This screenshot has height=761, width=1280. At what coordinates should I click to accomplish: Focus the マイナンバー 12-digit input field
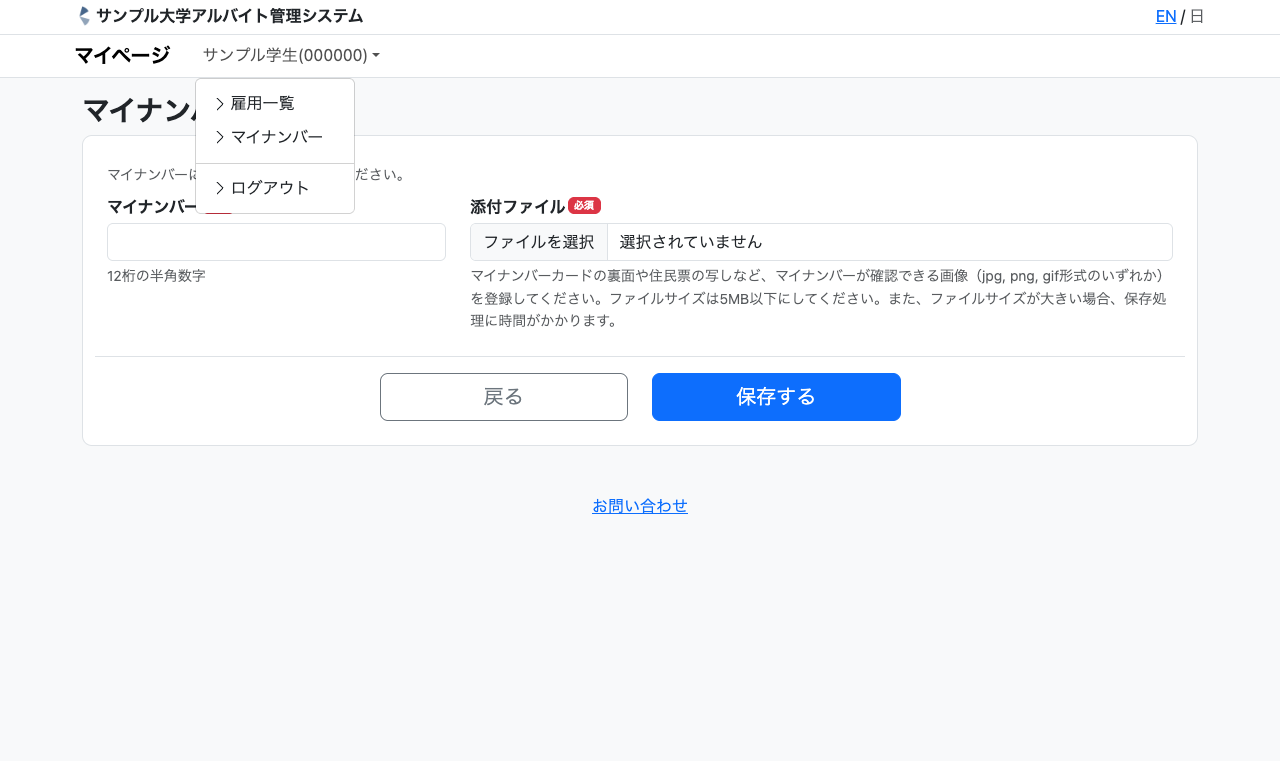[276, 242]
